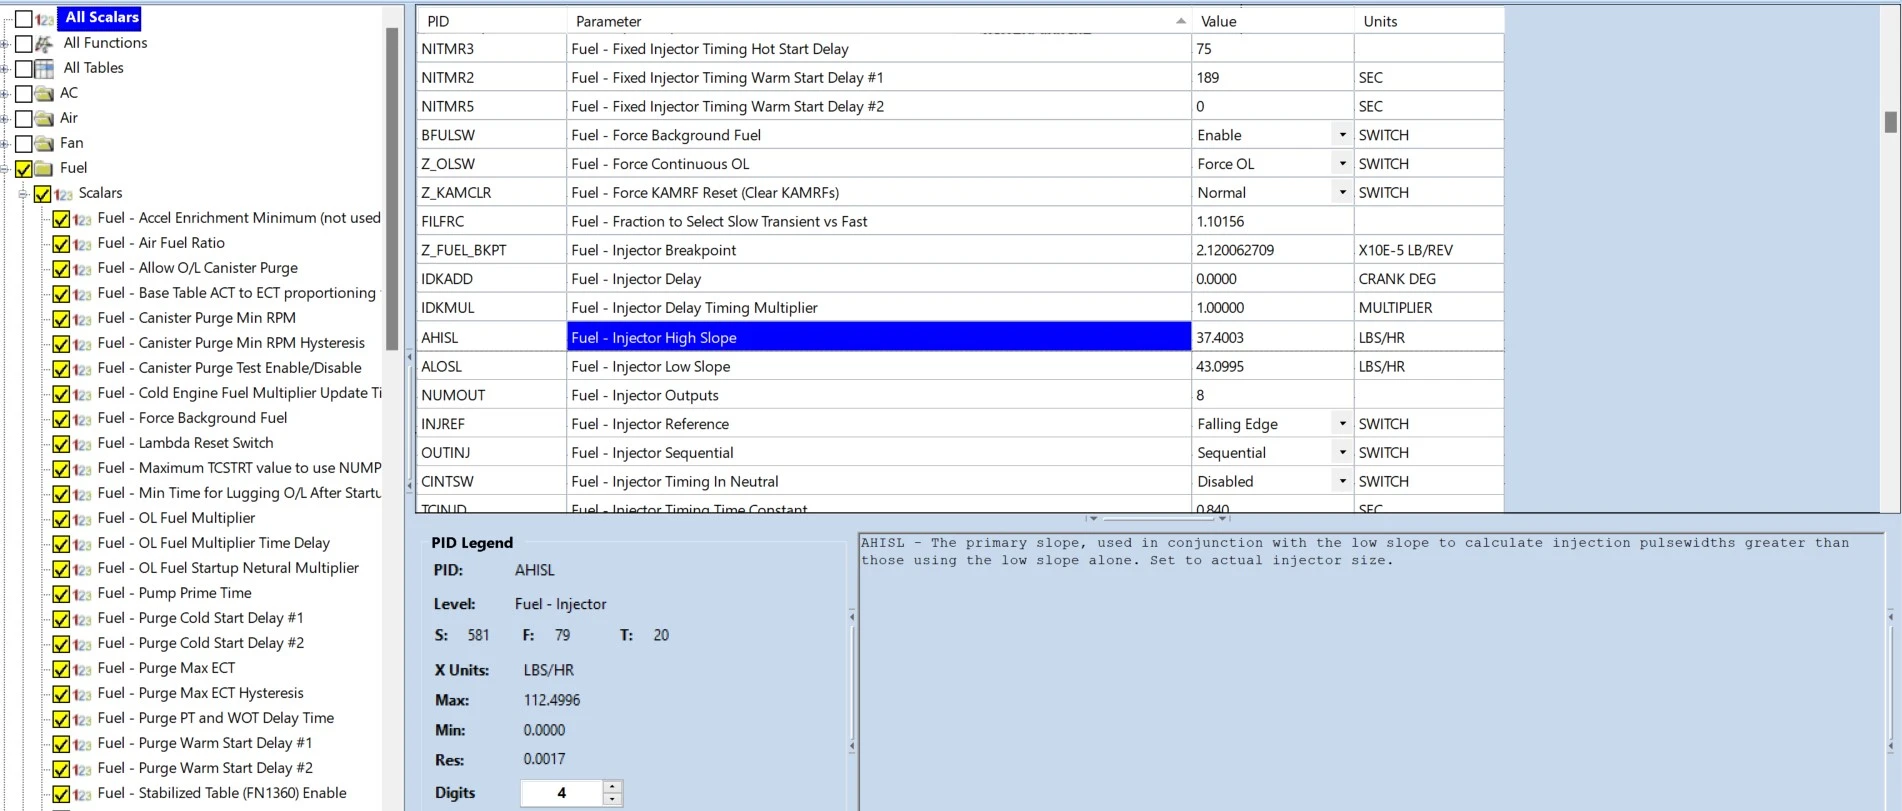This screenshot has height=811, width=1902.
Task: Click the Fuel folder icon
Action: (x=44, y=169)
